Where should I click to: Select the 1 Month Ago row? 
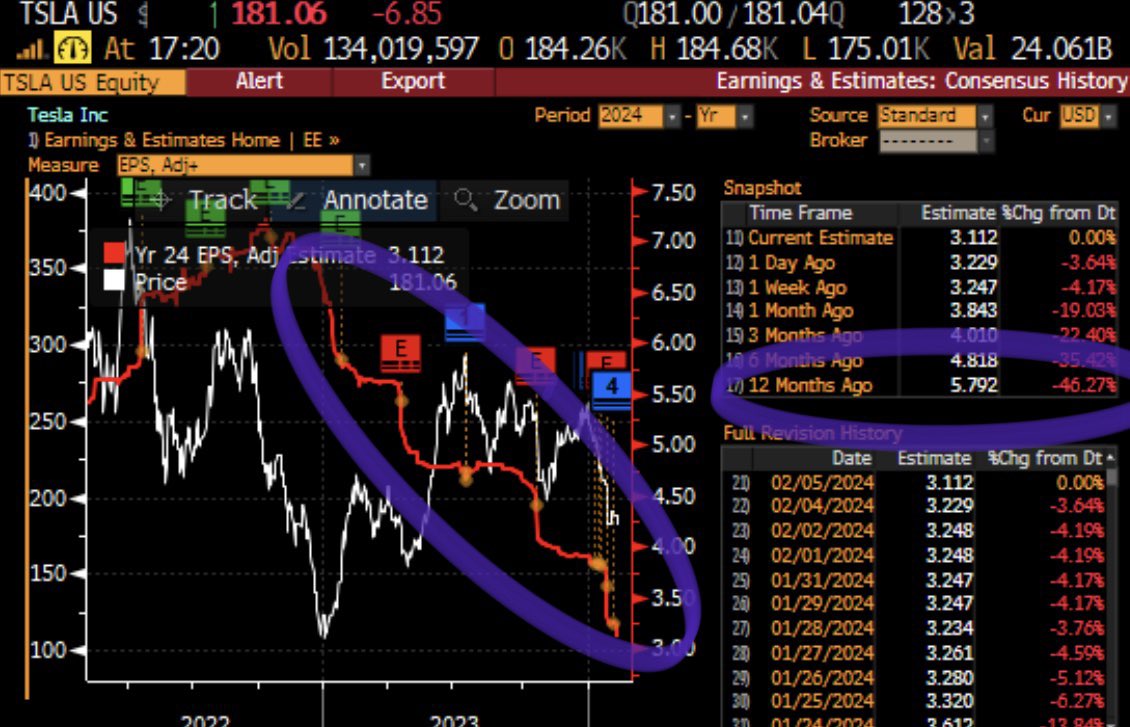pos(920,311)
